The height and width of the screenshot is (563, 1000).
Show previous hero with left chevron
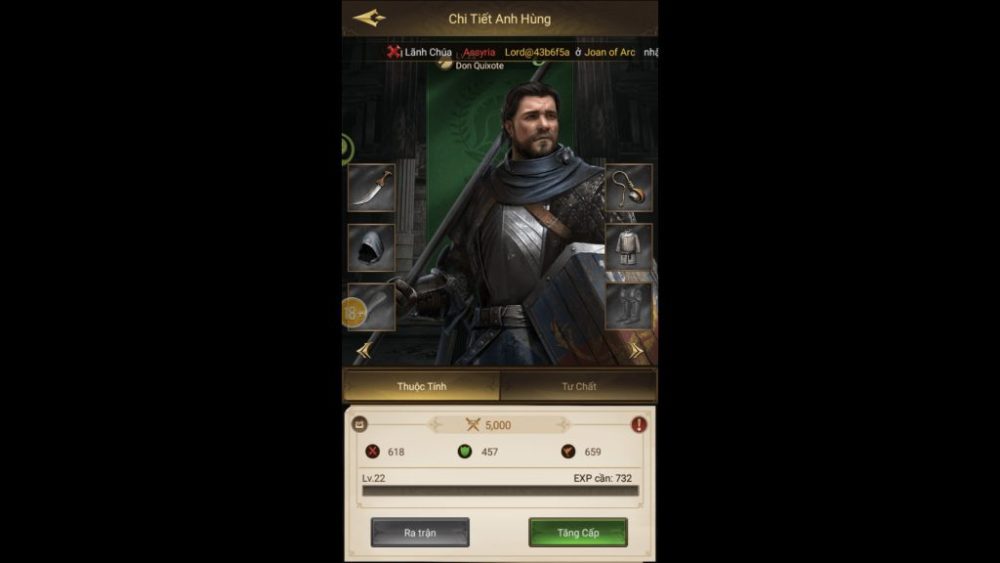point(364,350)
